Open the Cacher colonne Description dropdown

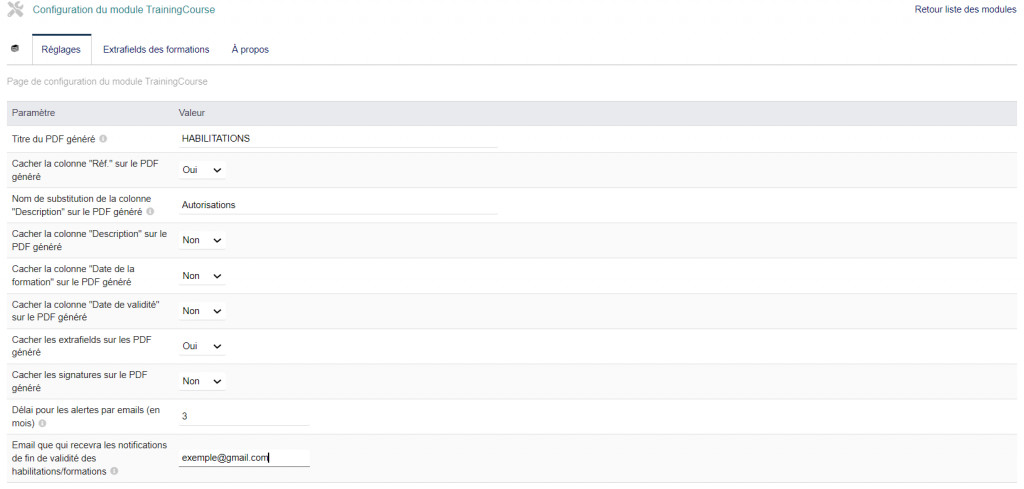click(203, 240)
